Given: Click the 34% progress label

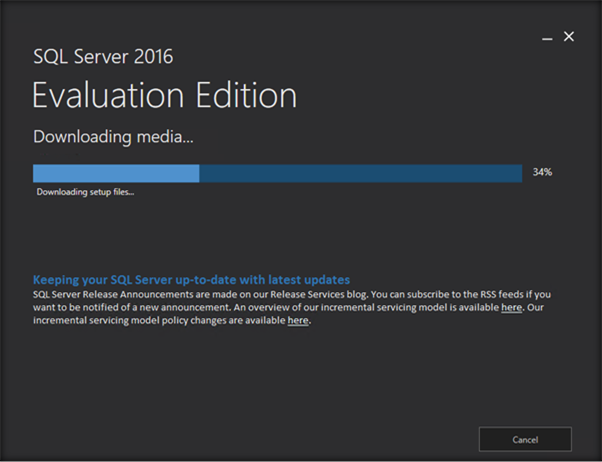Looking at the screenshot, I should pos(542,172).
